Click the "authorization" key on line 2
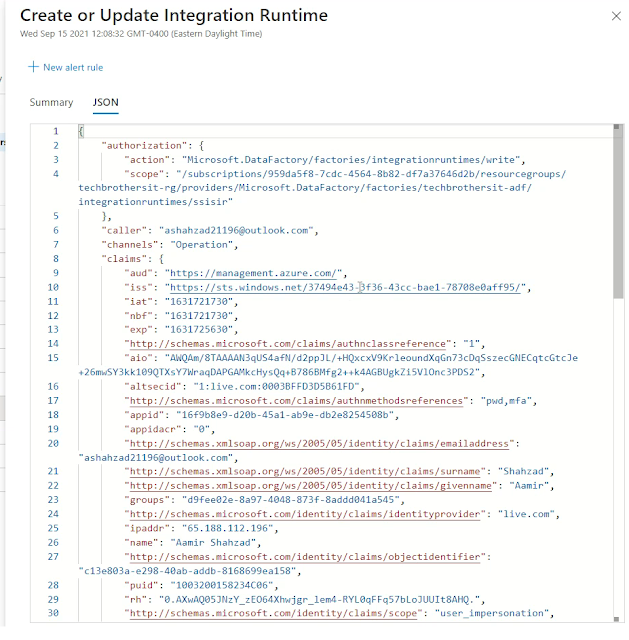This screenshot has width=629, height=640. (x=144, y=146)
